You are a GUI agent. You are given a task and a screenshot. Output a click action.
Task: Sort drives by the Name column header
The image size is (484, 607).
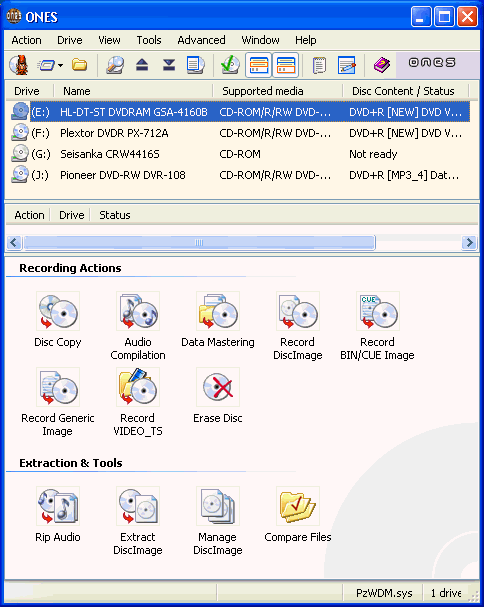pyautogui.click(x=133, y=91)
